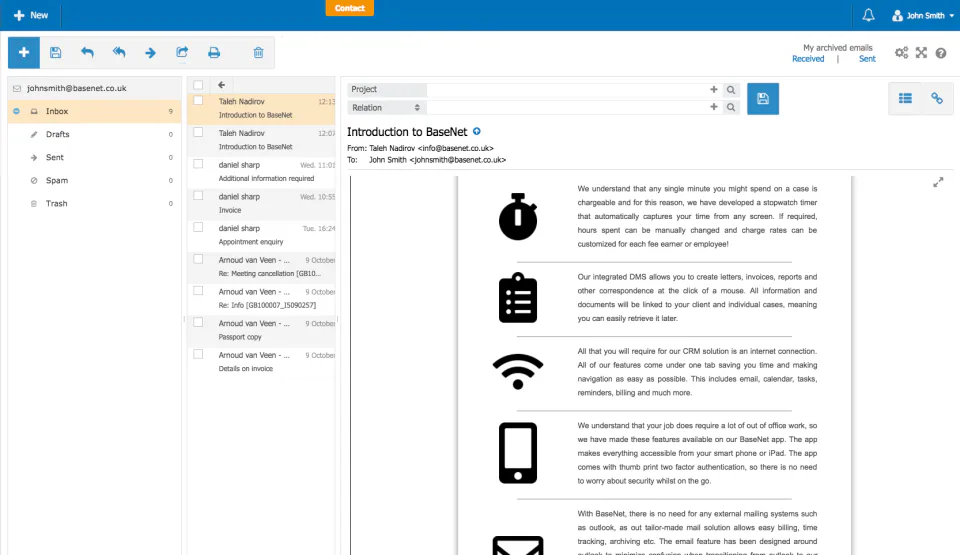Add a project with the plus icon

point(713,89)
